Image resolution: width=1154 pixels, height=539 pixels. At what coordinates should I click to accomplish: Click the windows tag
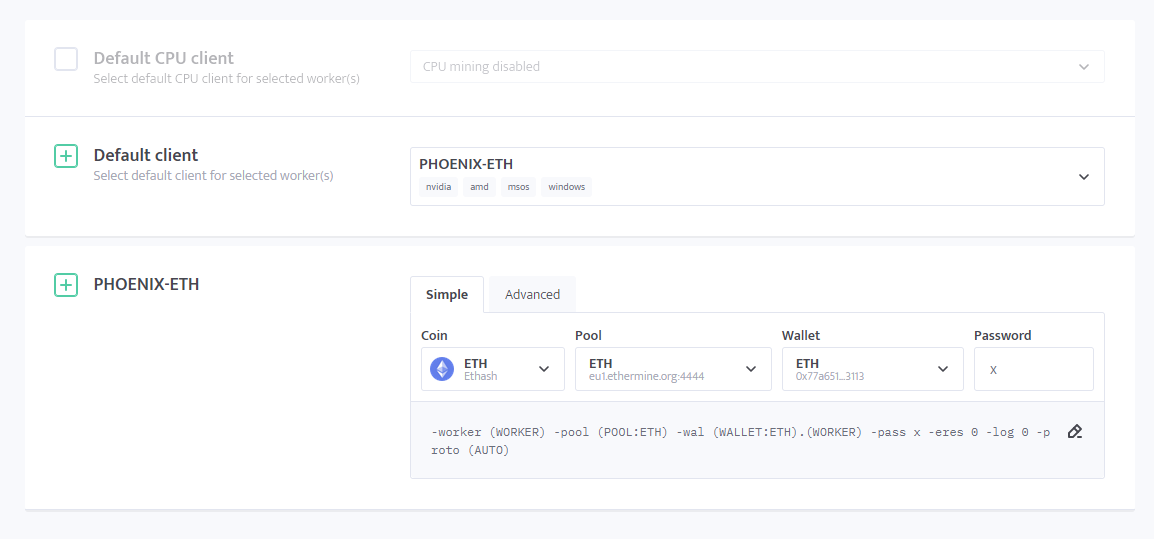click(567, 187)
